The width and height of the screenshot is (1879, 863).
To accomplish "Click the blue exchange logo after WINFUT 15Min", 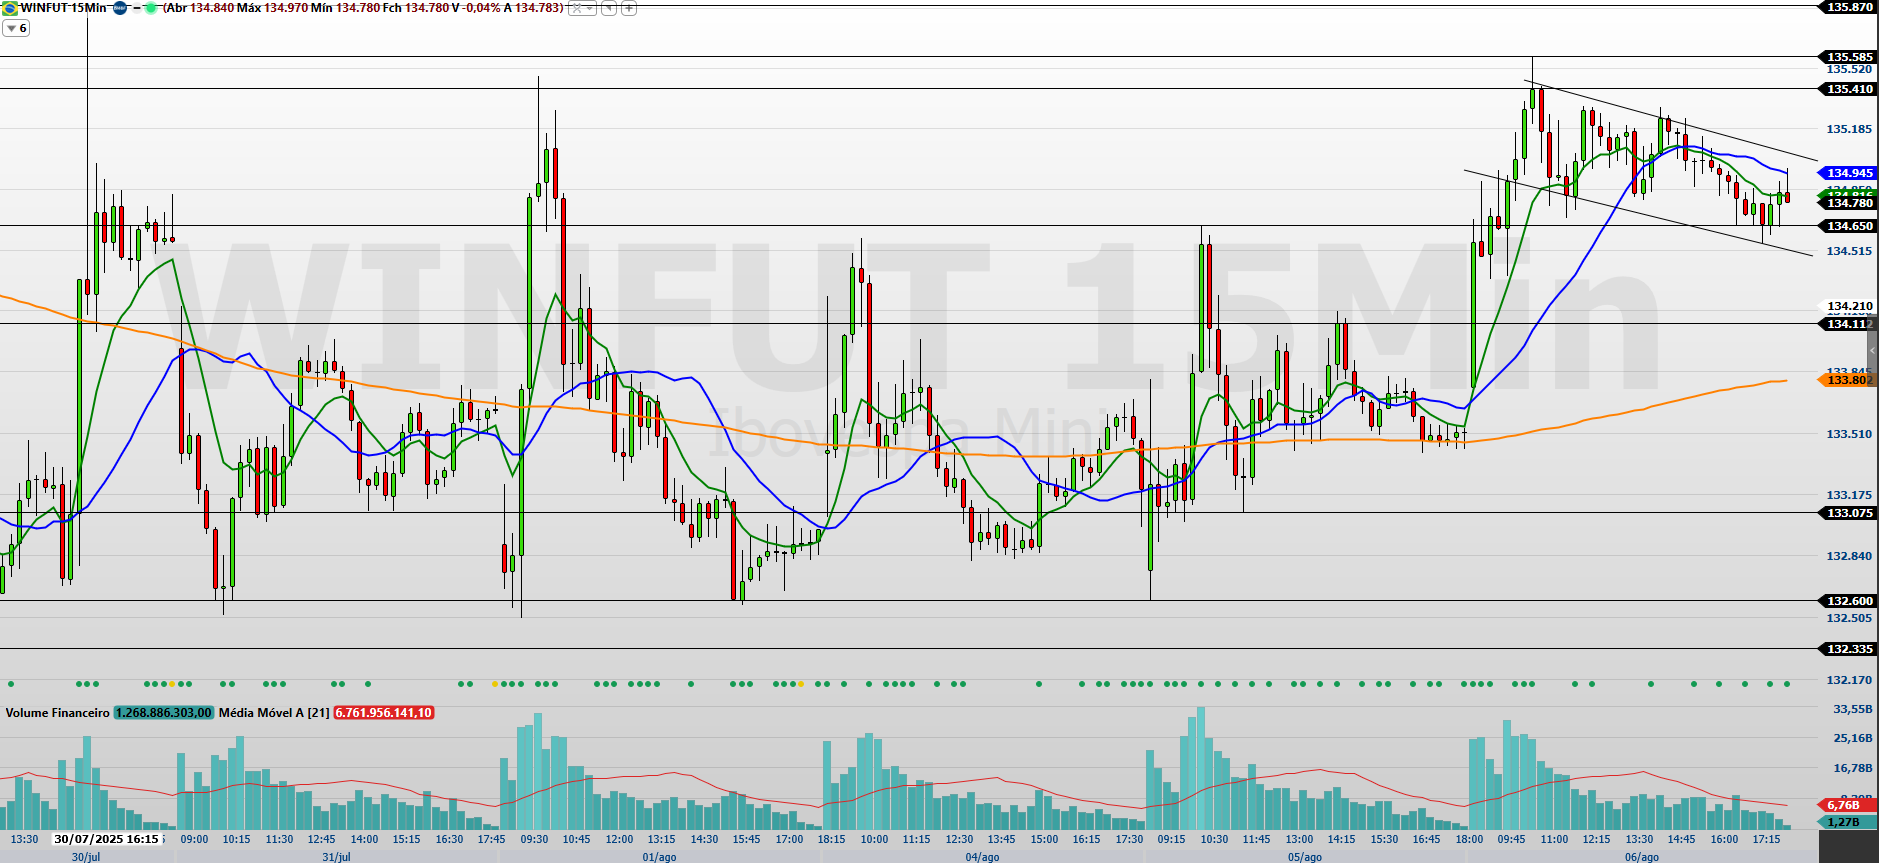I will 120,8.
